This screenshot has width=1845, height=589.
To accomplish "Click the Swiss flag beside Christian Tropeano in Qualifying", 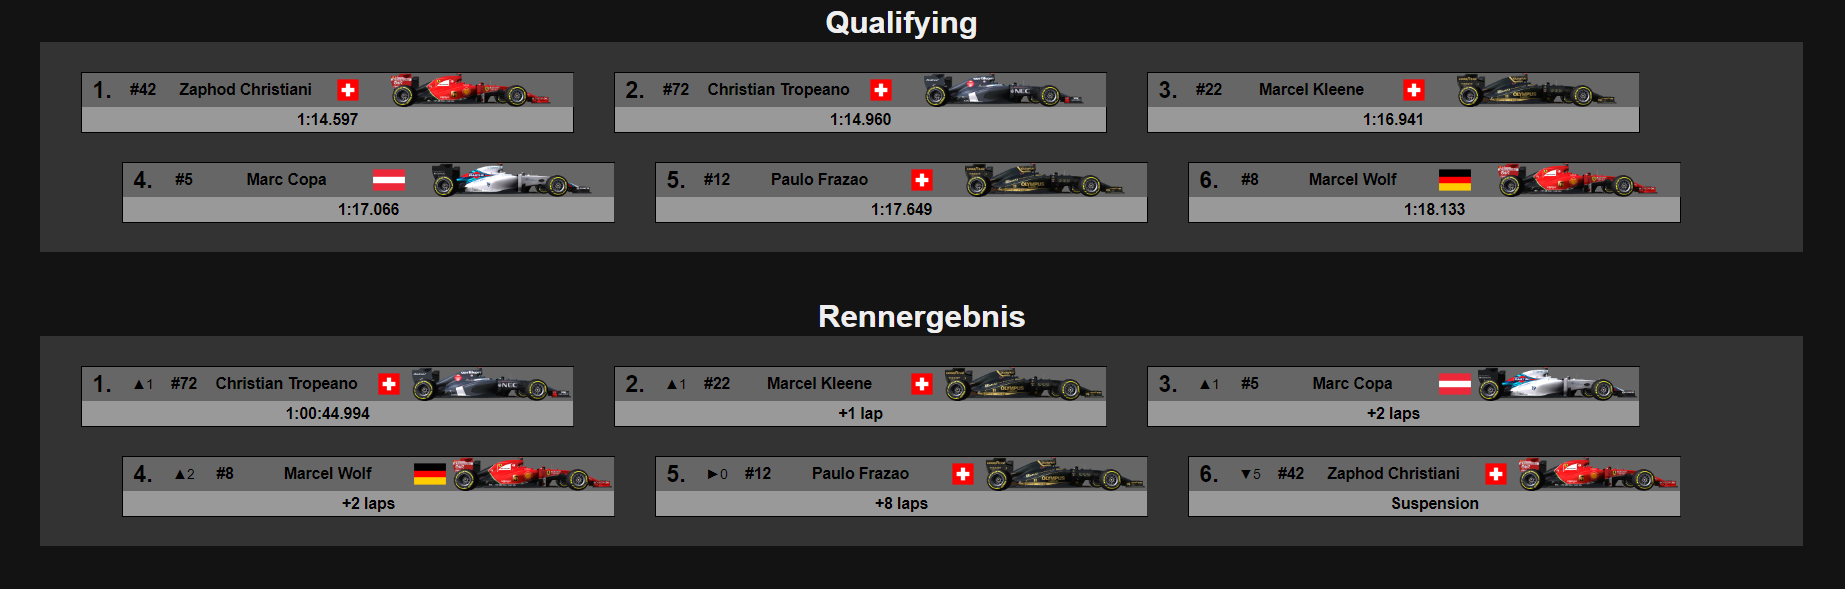I will tap(881, 90).
